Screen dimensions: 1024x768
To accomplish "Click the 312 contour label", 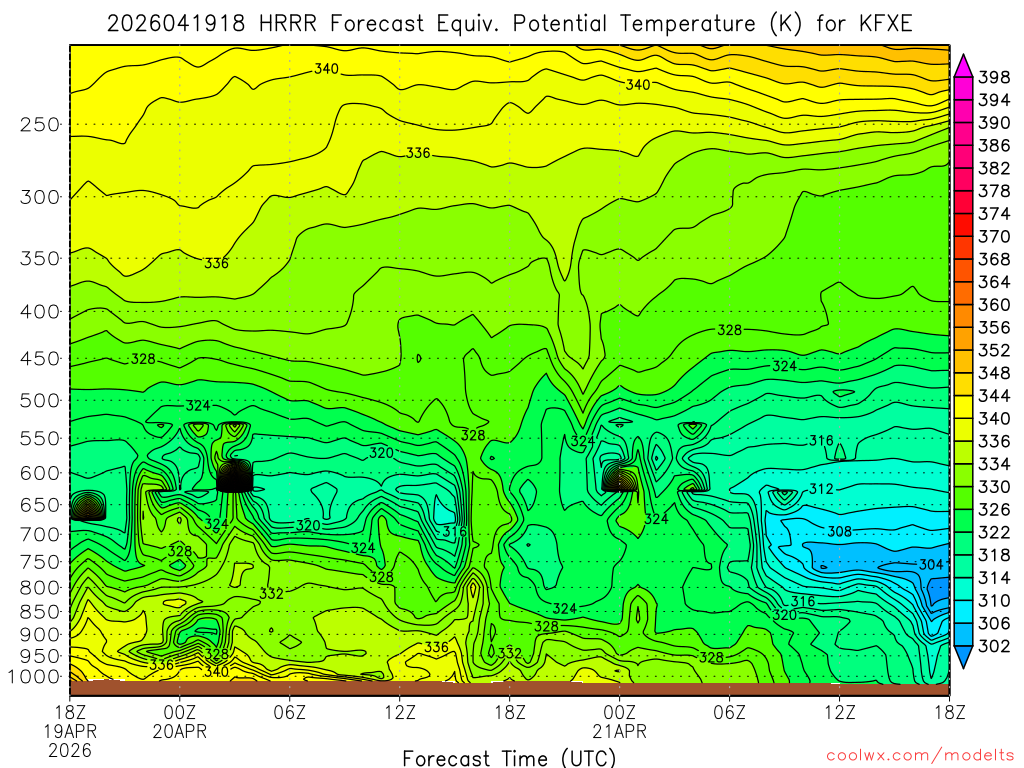I will click(821, 488).
